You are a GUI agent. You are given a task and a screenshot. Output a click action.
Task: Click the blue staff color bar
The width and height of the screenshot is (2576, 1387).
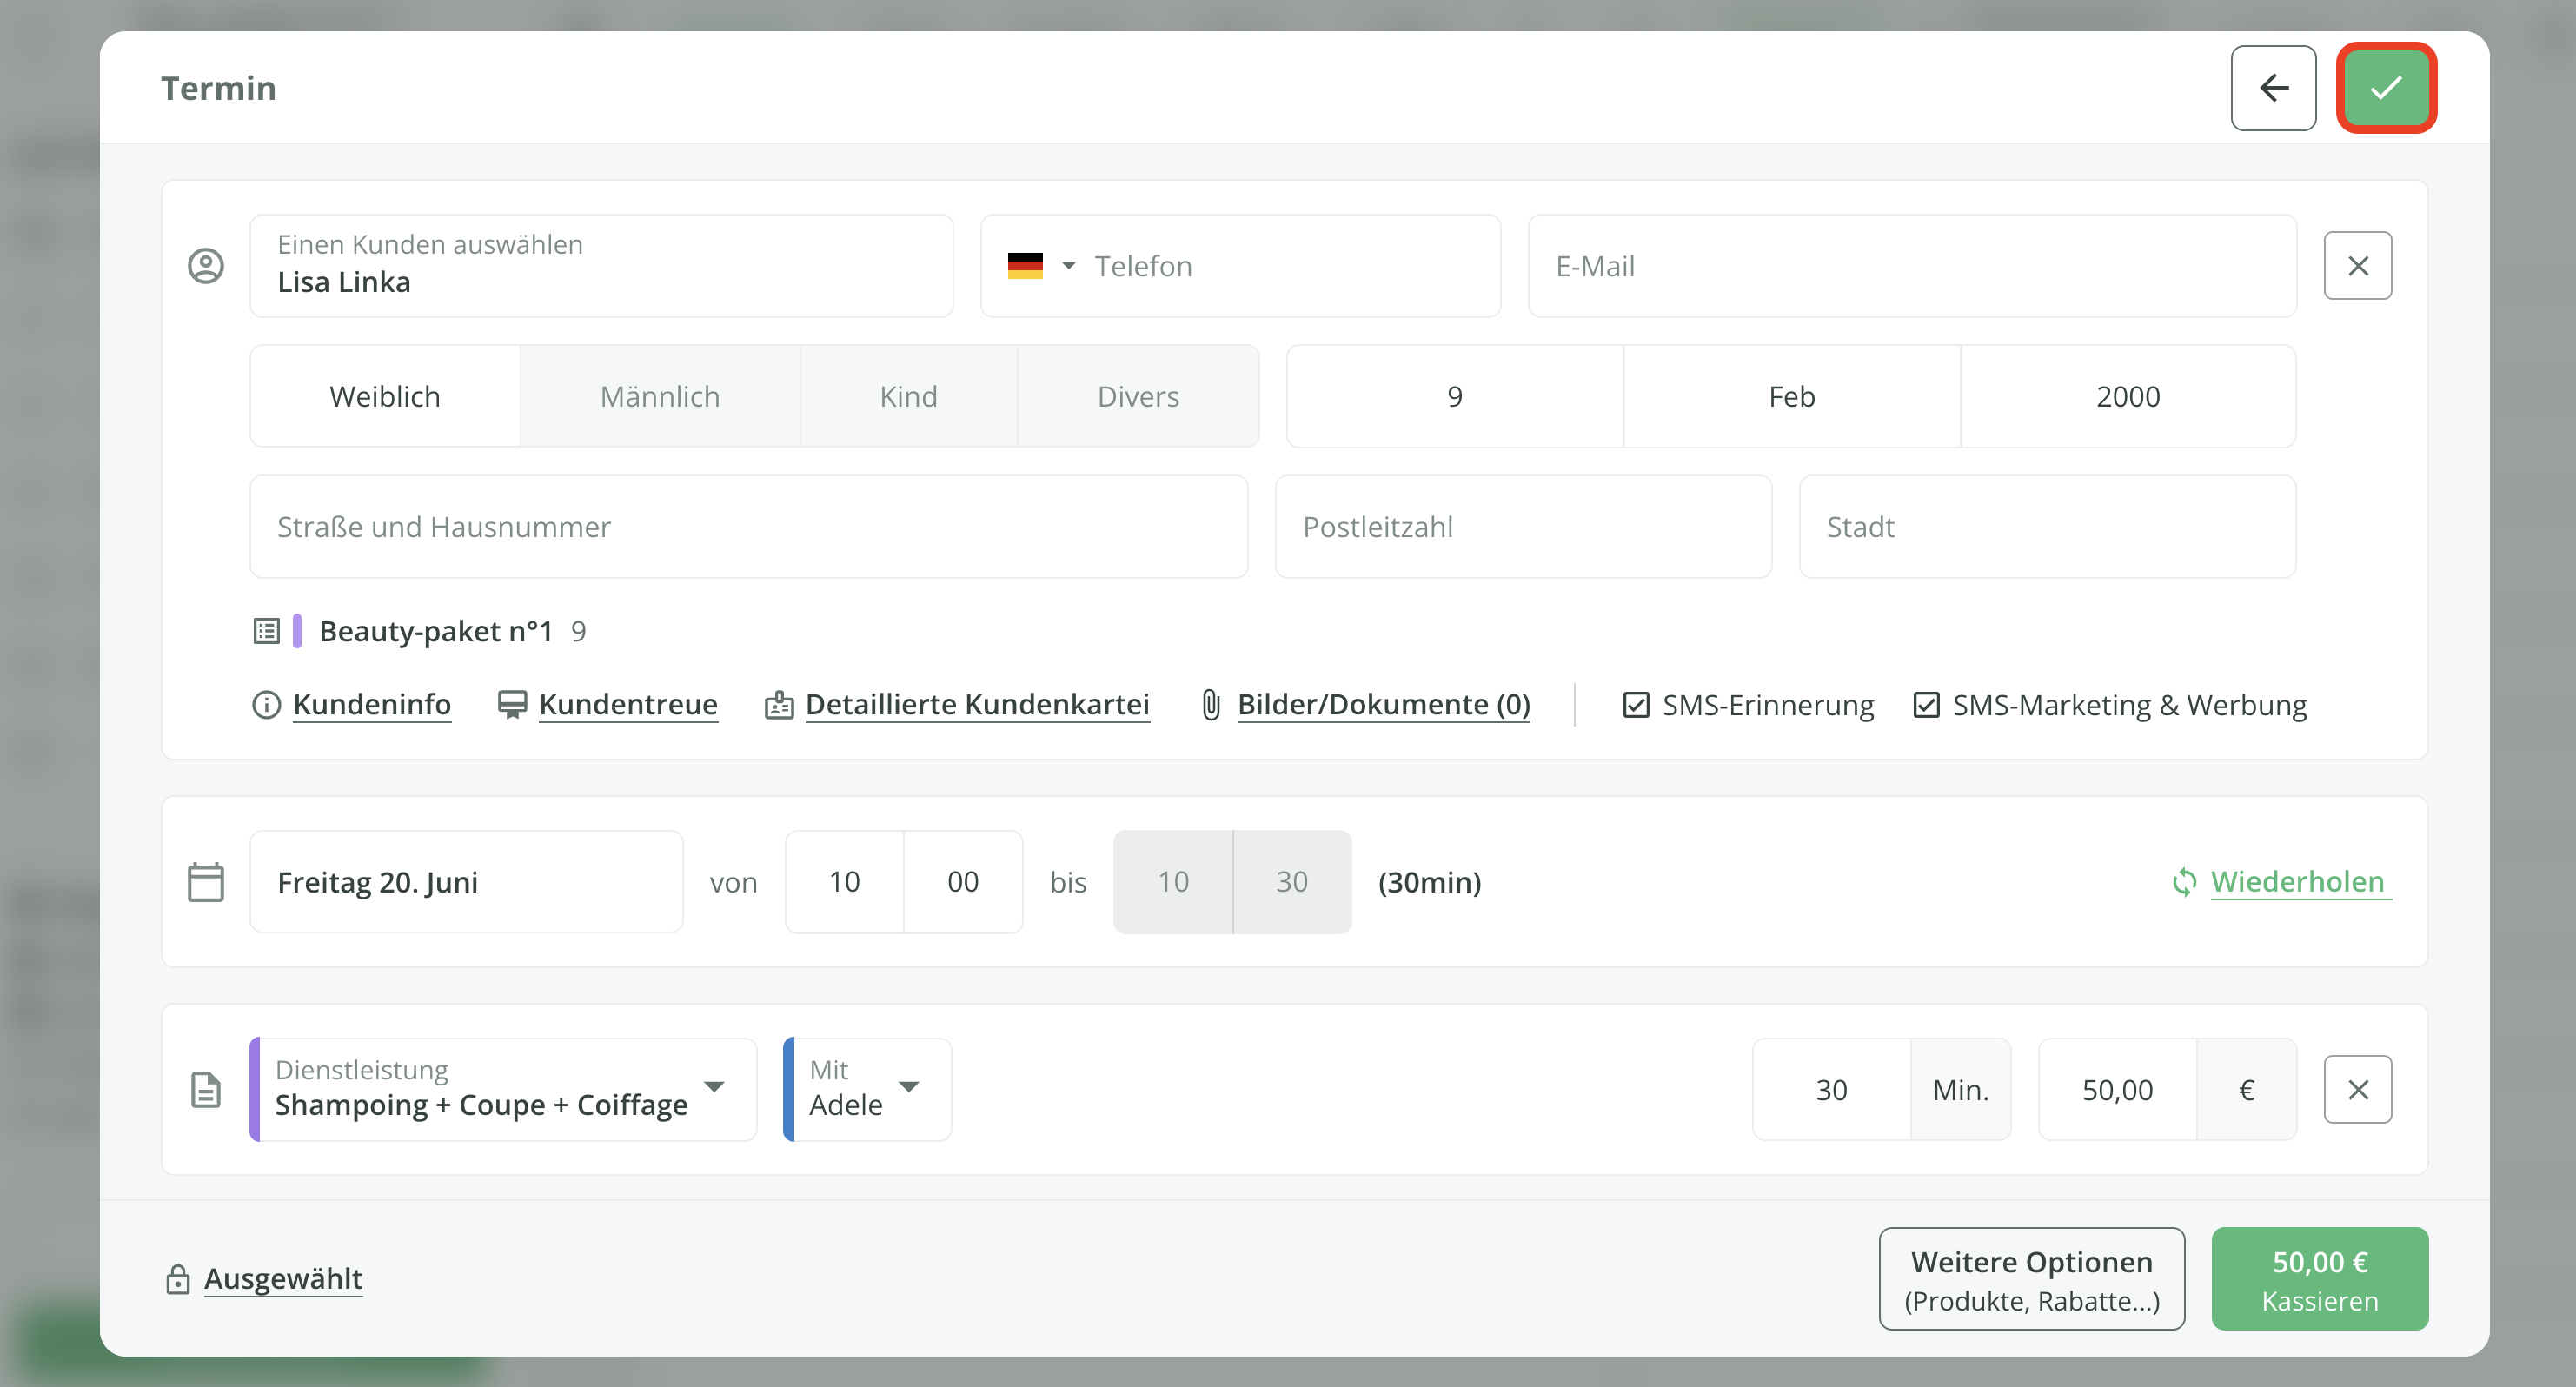(788, 1090)
